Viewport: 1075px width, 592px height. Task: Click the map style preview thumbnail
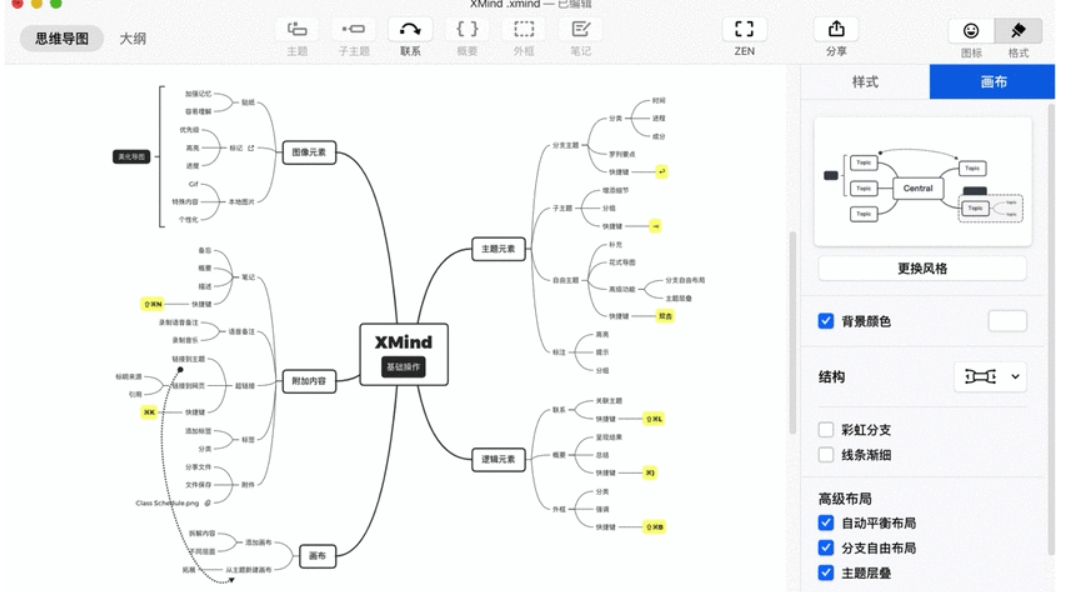[923, 182]
